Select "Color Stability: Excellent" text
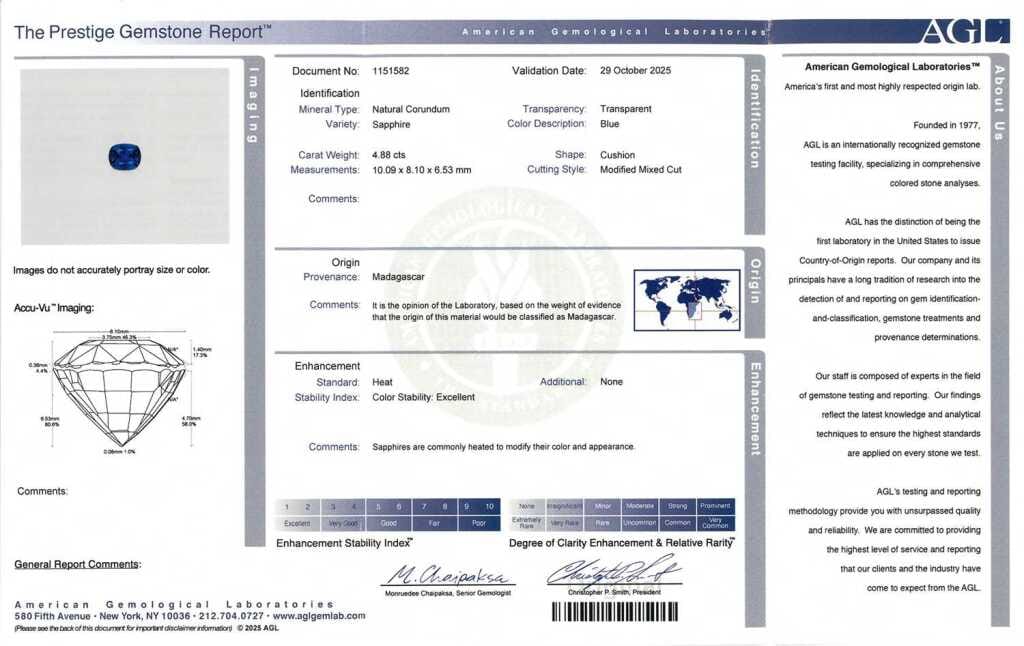 [x=423, y=397]
